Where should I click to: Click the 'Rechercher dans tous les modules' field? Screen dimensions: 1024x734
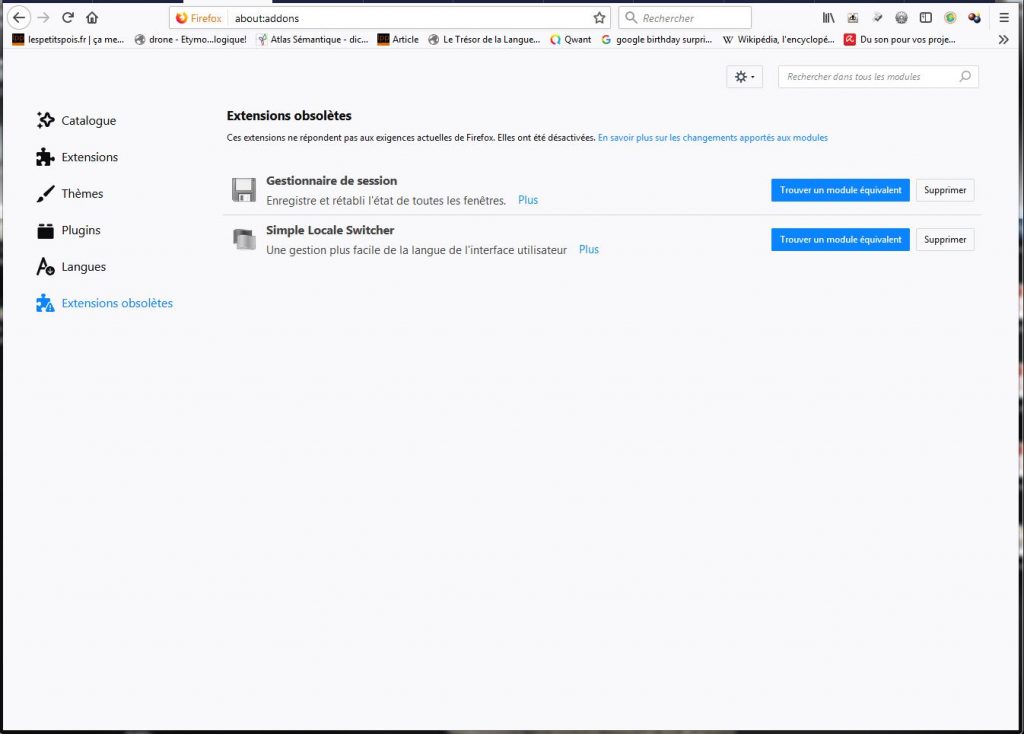click(x=870, y=77)
